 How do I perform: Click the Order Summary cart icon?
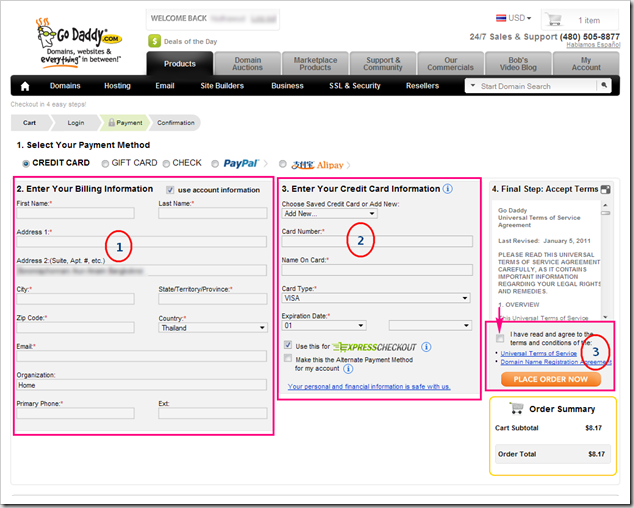pyautogui.click(x=516, y=409)
